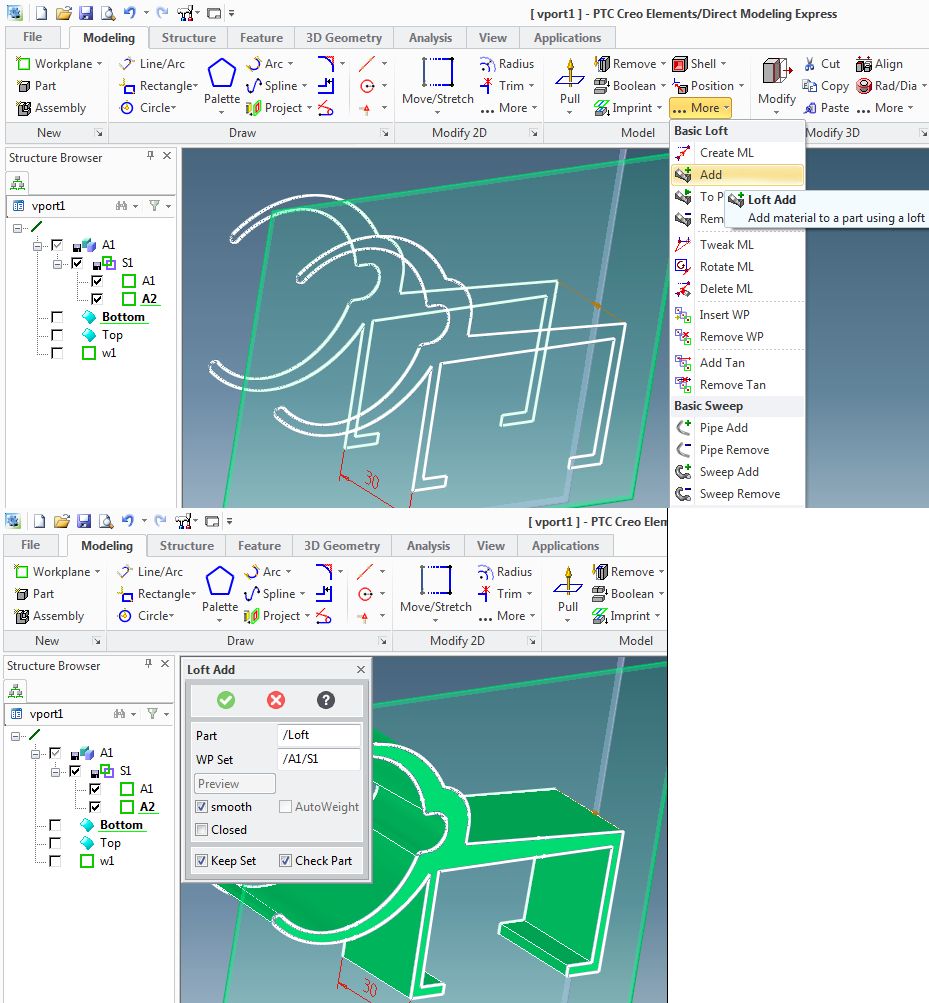Click the Copy tool in Modify 3D
Image resolution: width=929 pixels, height=1003 pixels.
[x=826, y=86]
